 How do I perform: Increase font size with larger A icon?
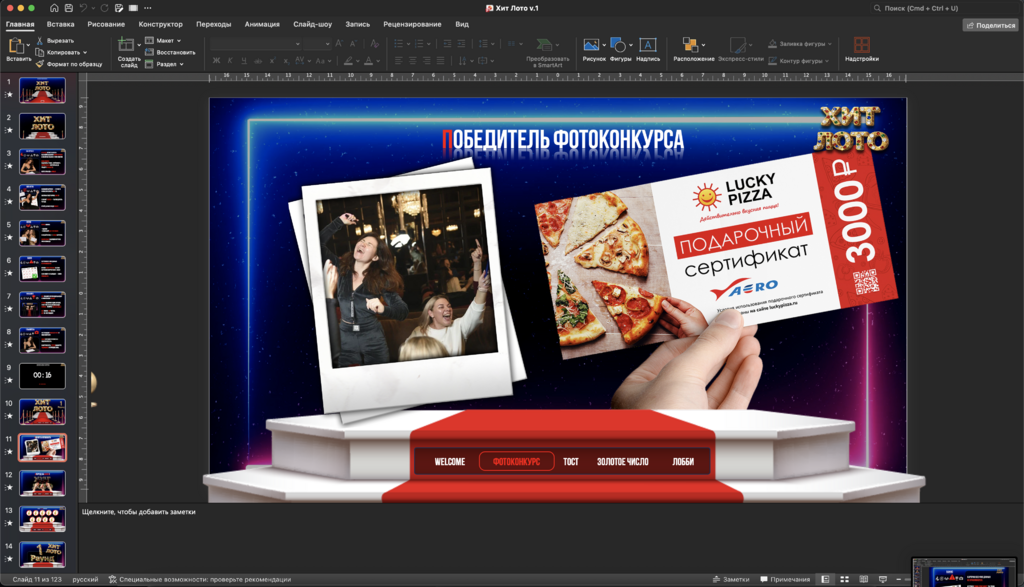pos(338,44)
